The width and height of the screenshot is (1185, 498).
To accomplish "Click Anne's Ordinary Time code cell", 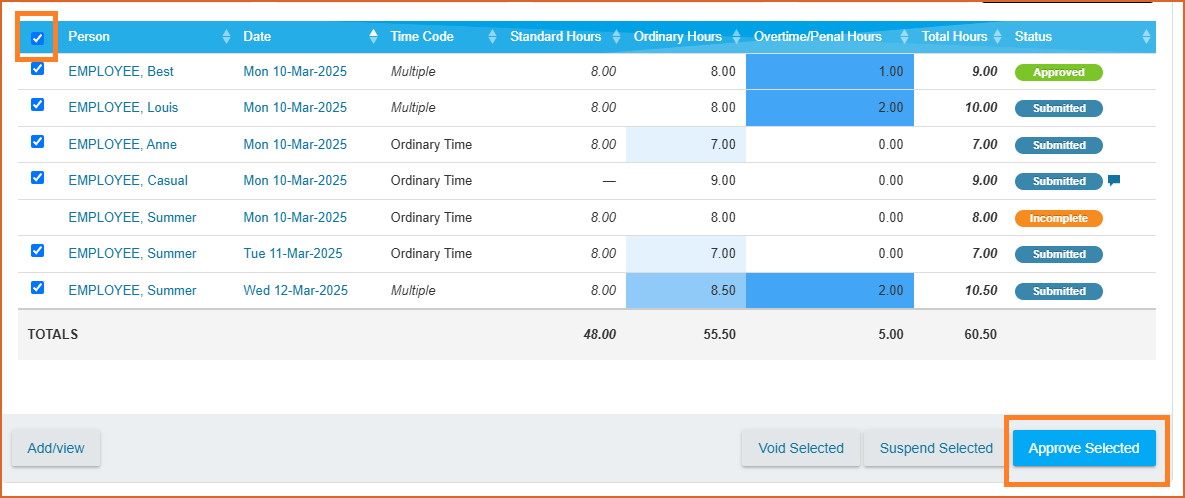I will click(431, 144).
